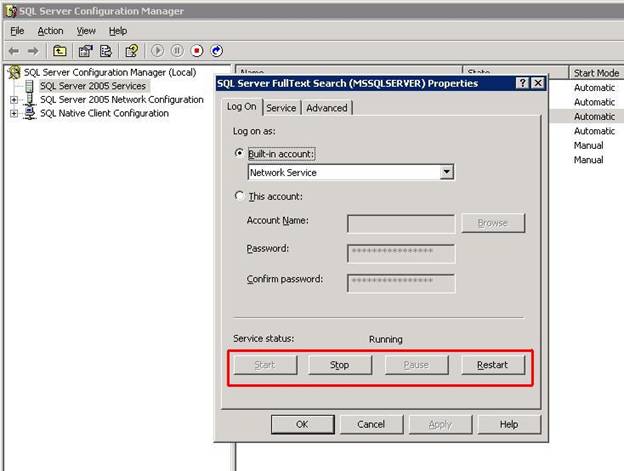Click the SQL Server 2005 Network Configuration icon

click(x=29, y=99)
